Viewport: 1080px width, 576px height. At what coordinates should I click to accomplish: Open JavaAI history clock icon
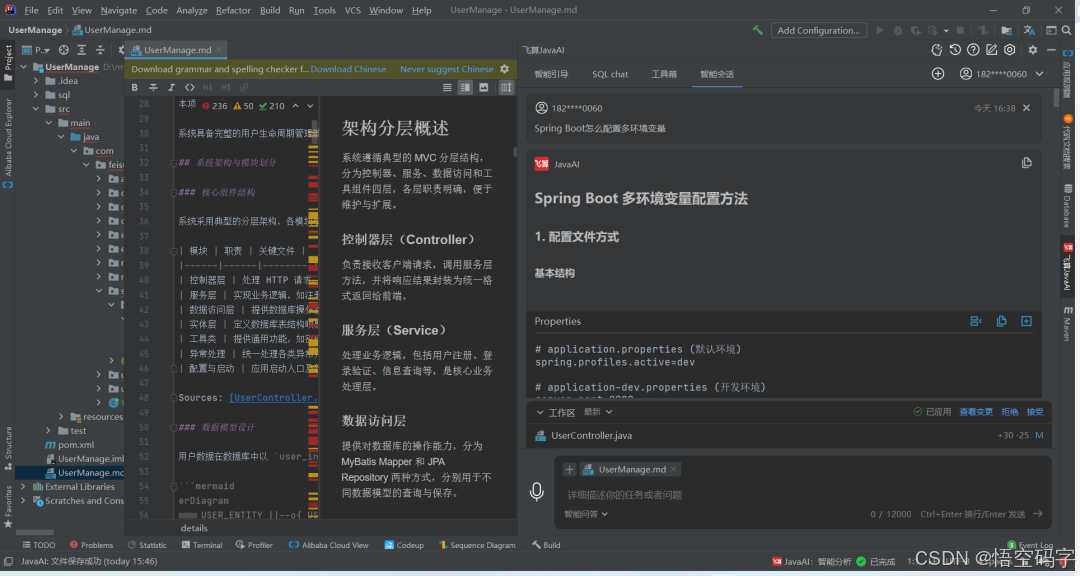[955, 50]
